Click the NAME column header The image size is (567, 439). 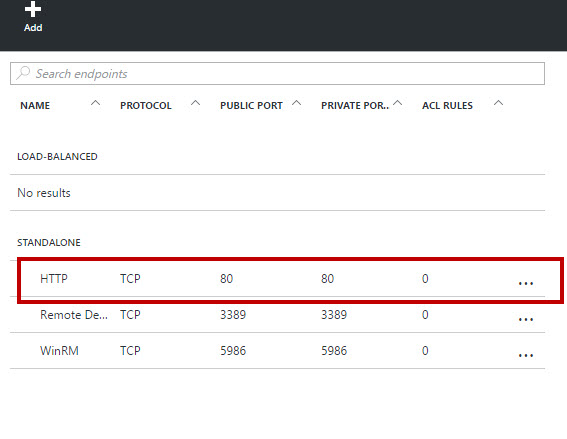[35, 106]
